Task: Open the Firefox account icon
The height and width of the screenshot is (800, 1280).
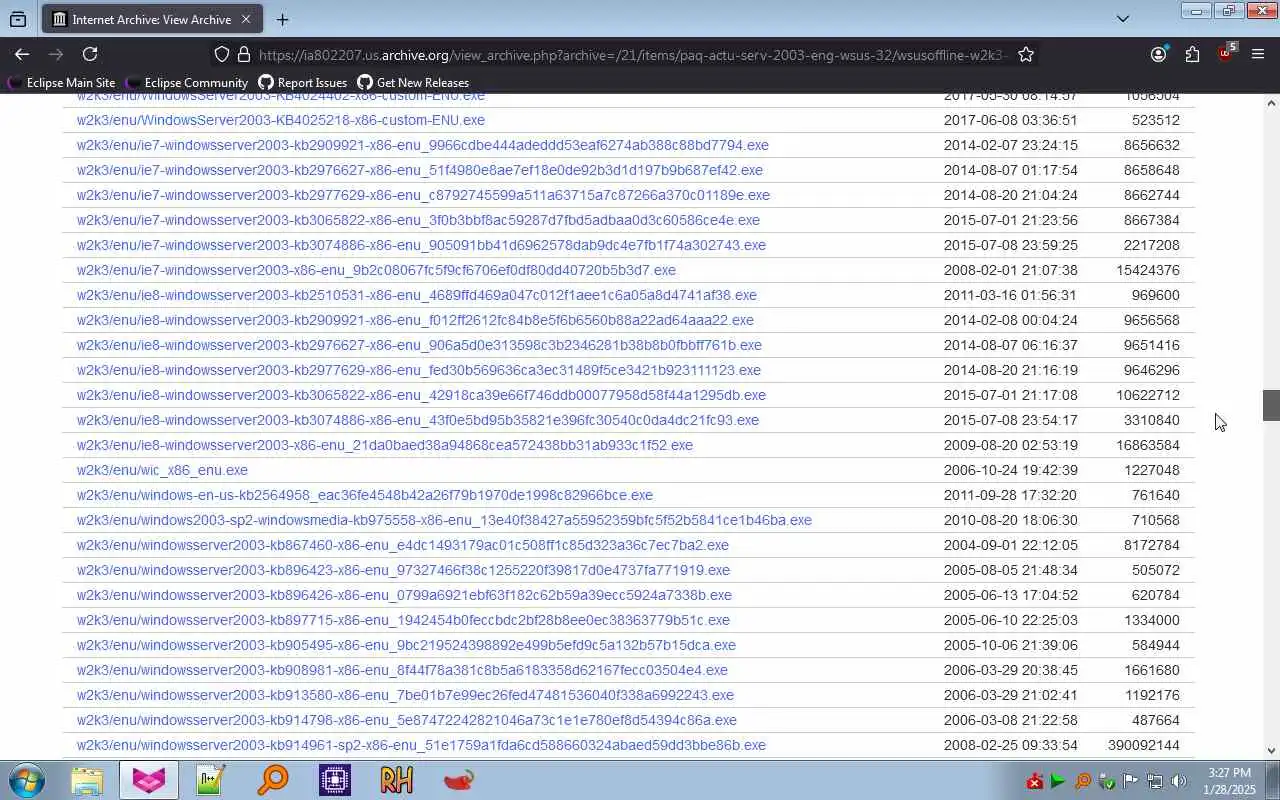Action: tap(1158, 54)
